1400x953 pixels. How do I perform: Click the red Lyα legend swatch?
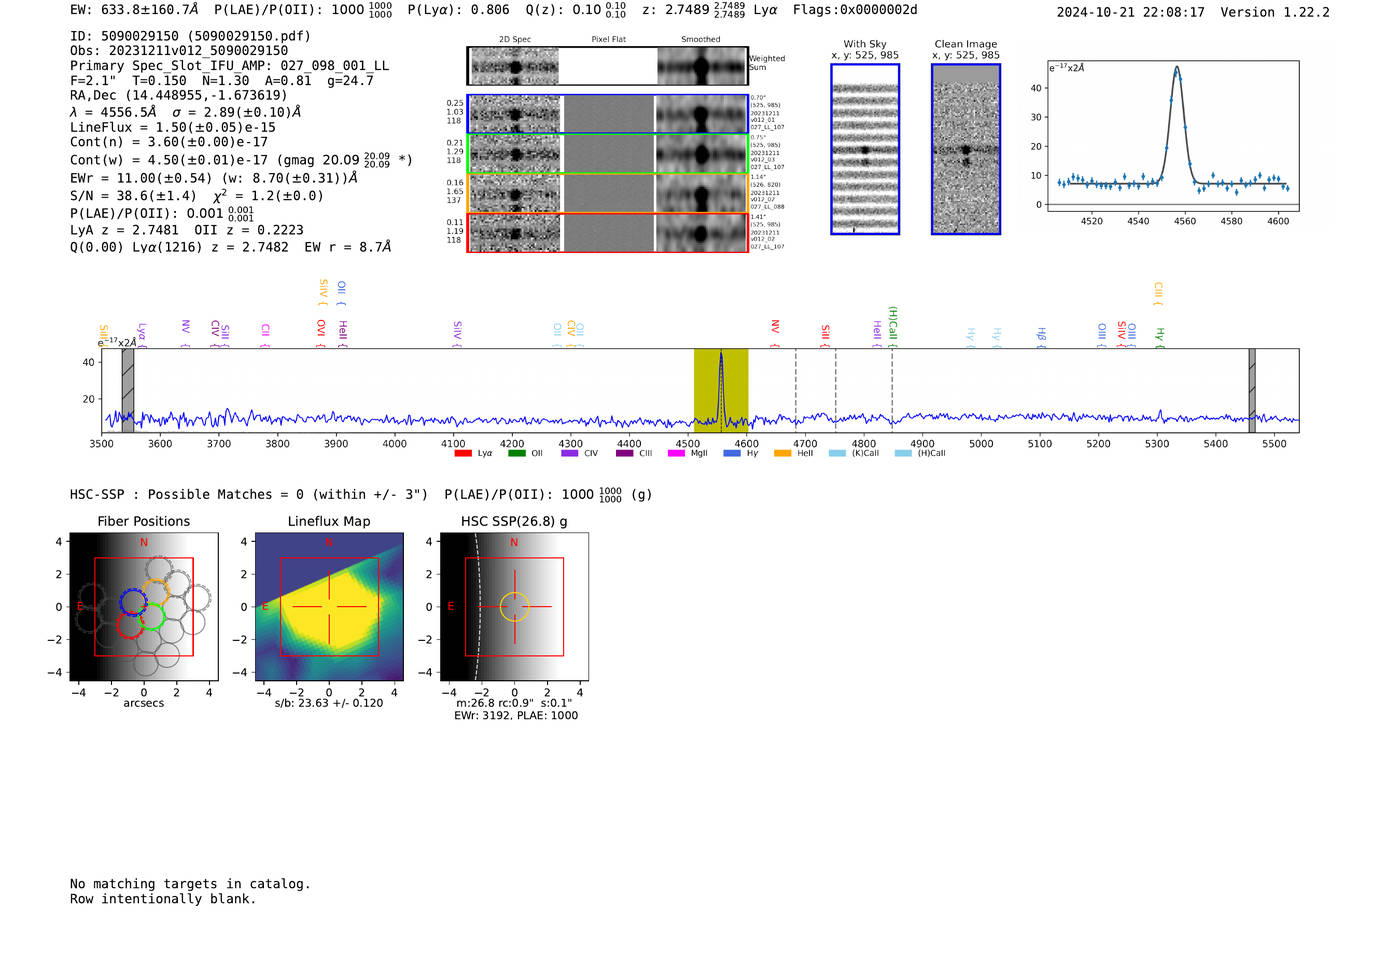tap(463, 454)
